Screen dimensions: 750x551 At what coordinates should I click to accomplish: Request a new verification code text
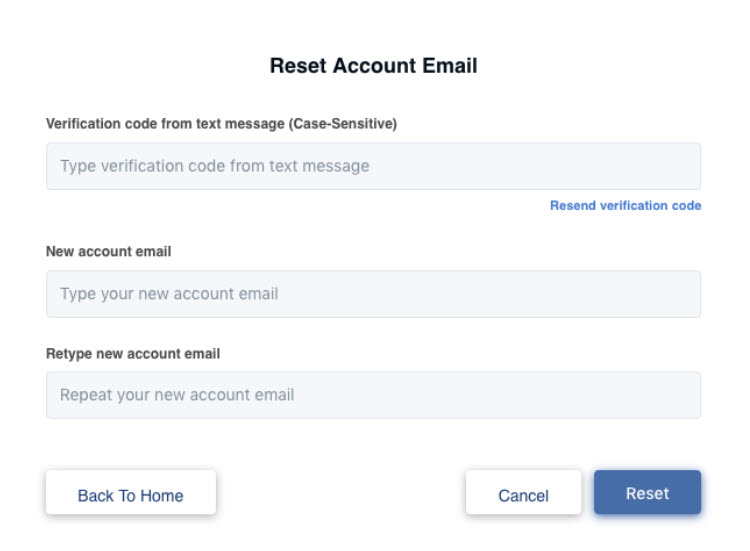(625, 206)
